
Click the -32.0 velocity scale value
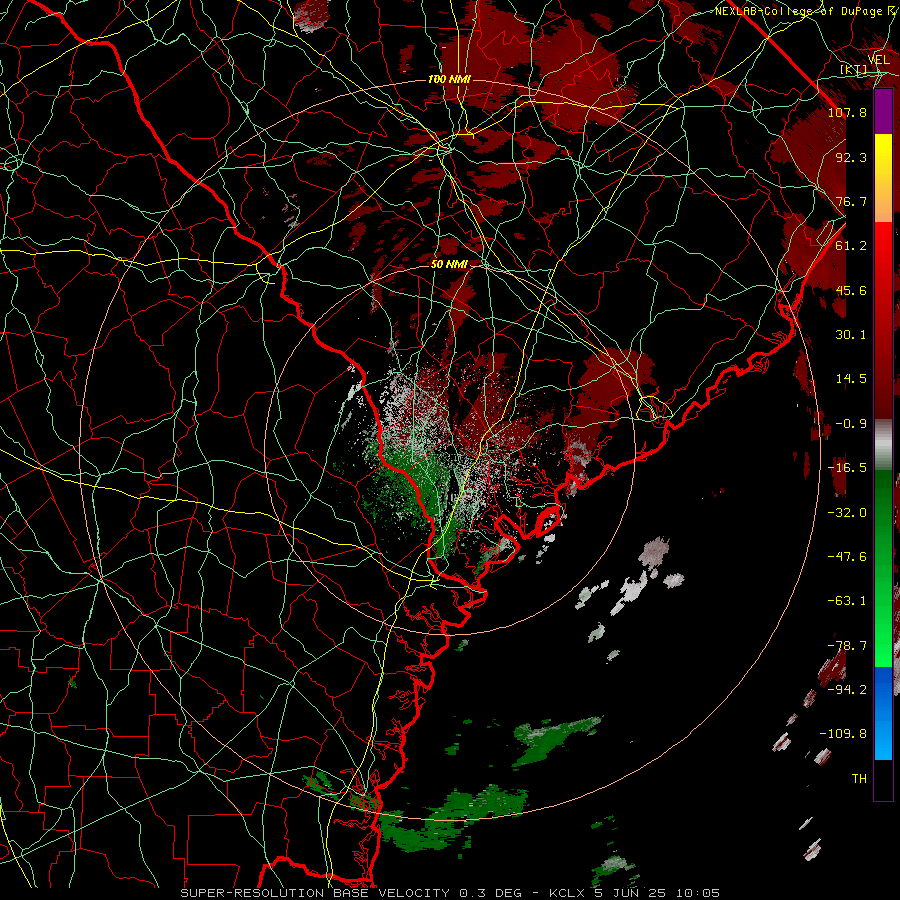click(847, 513)
